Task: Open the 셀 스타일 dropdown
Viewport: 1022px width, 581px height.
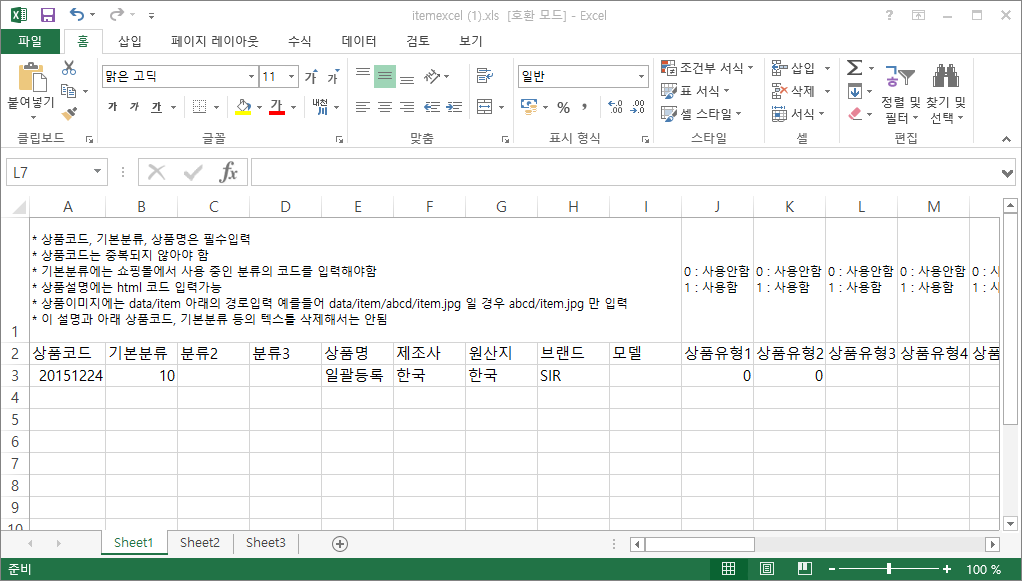Action: (x=701, y=113)
